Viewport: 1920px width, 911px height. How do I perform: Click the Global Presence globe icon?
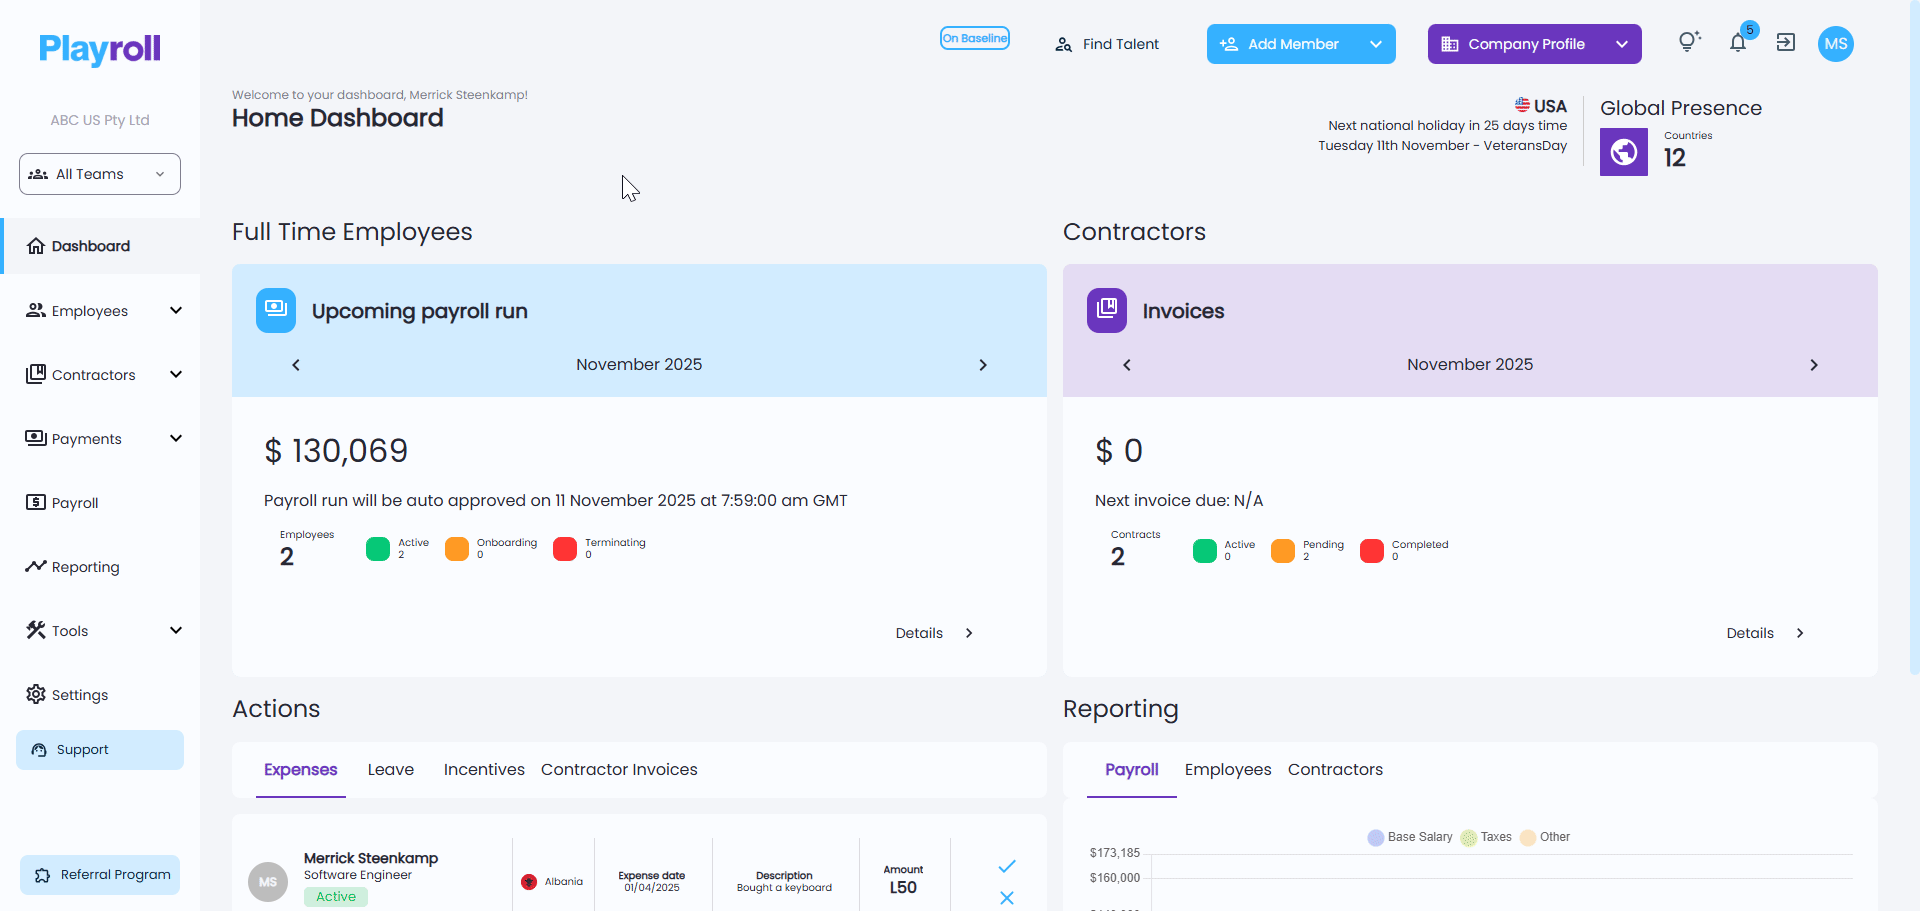click(1624, 152)
